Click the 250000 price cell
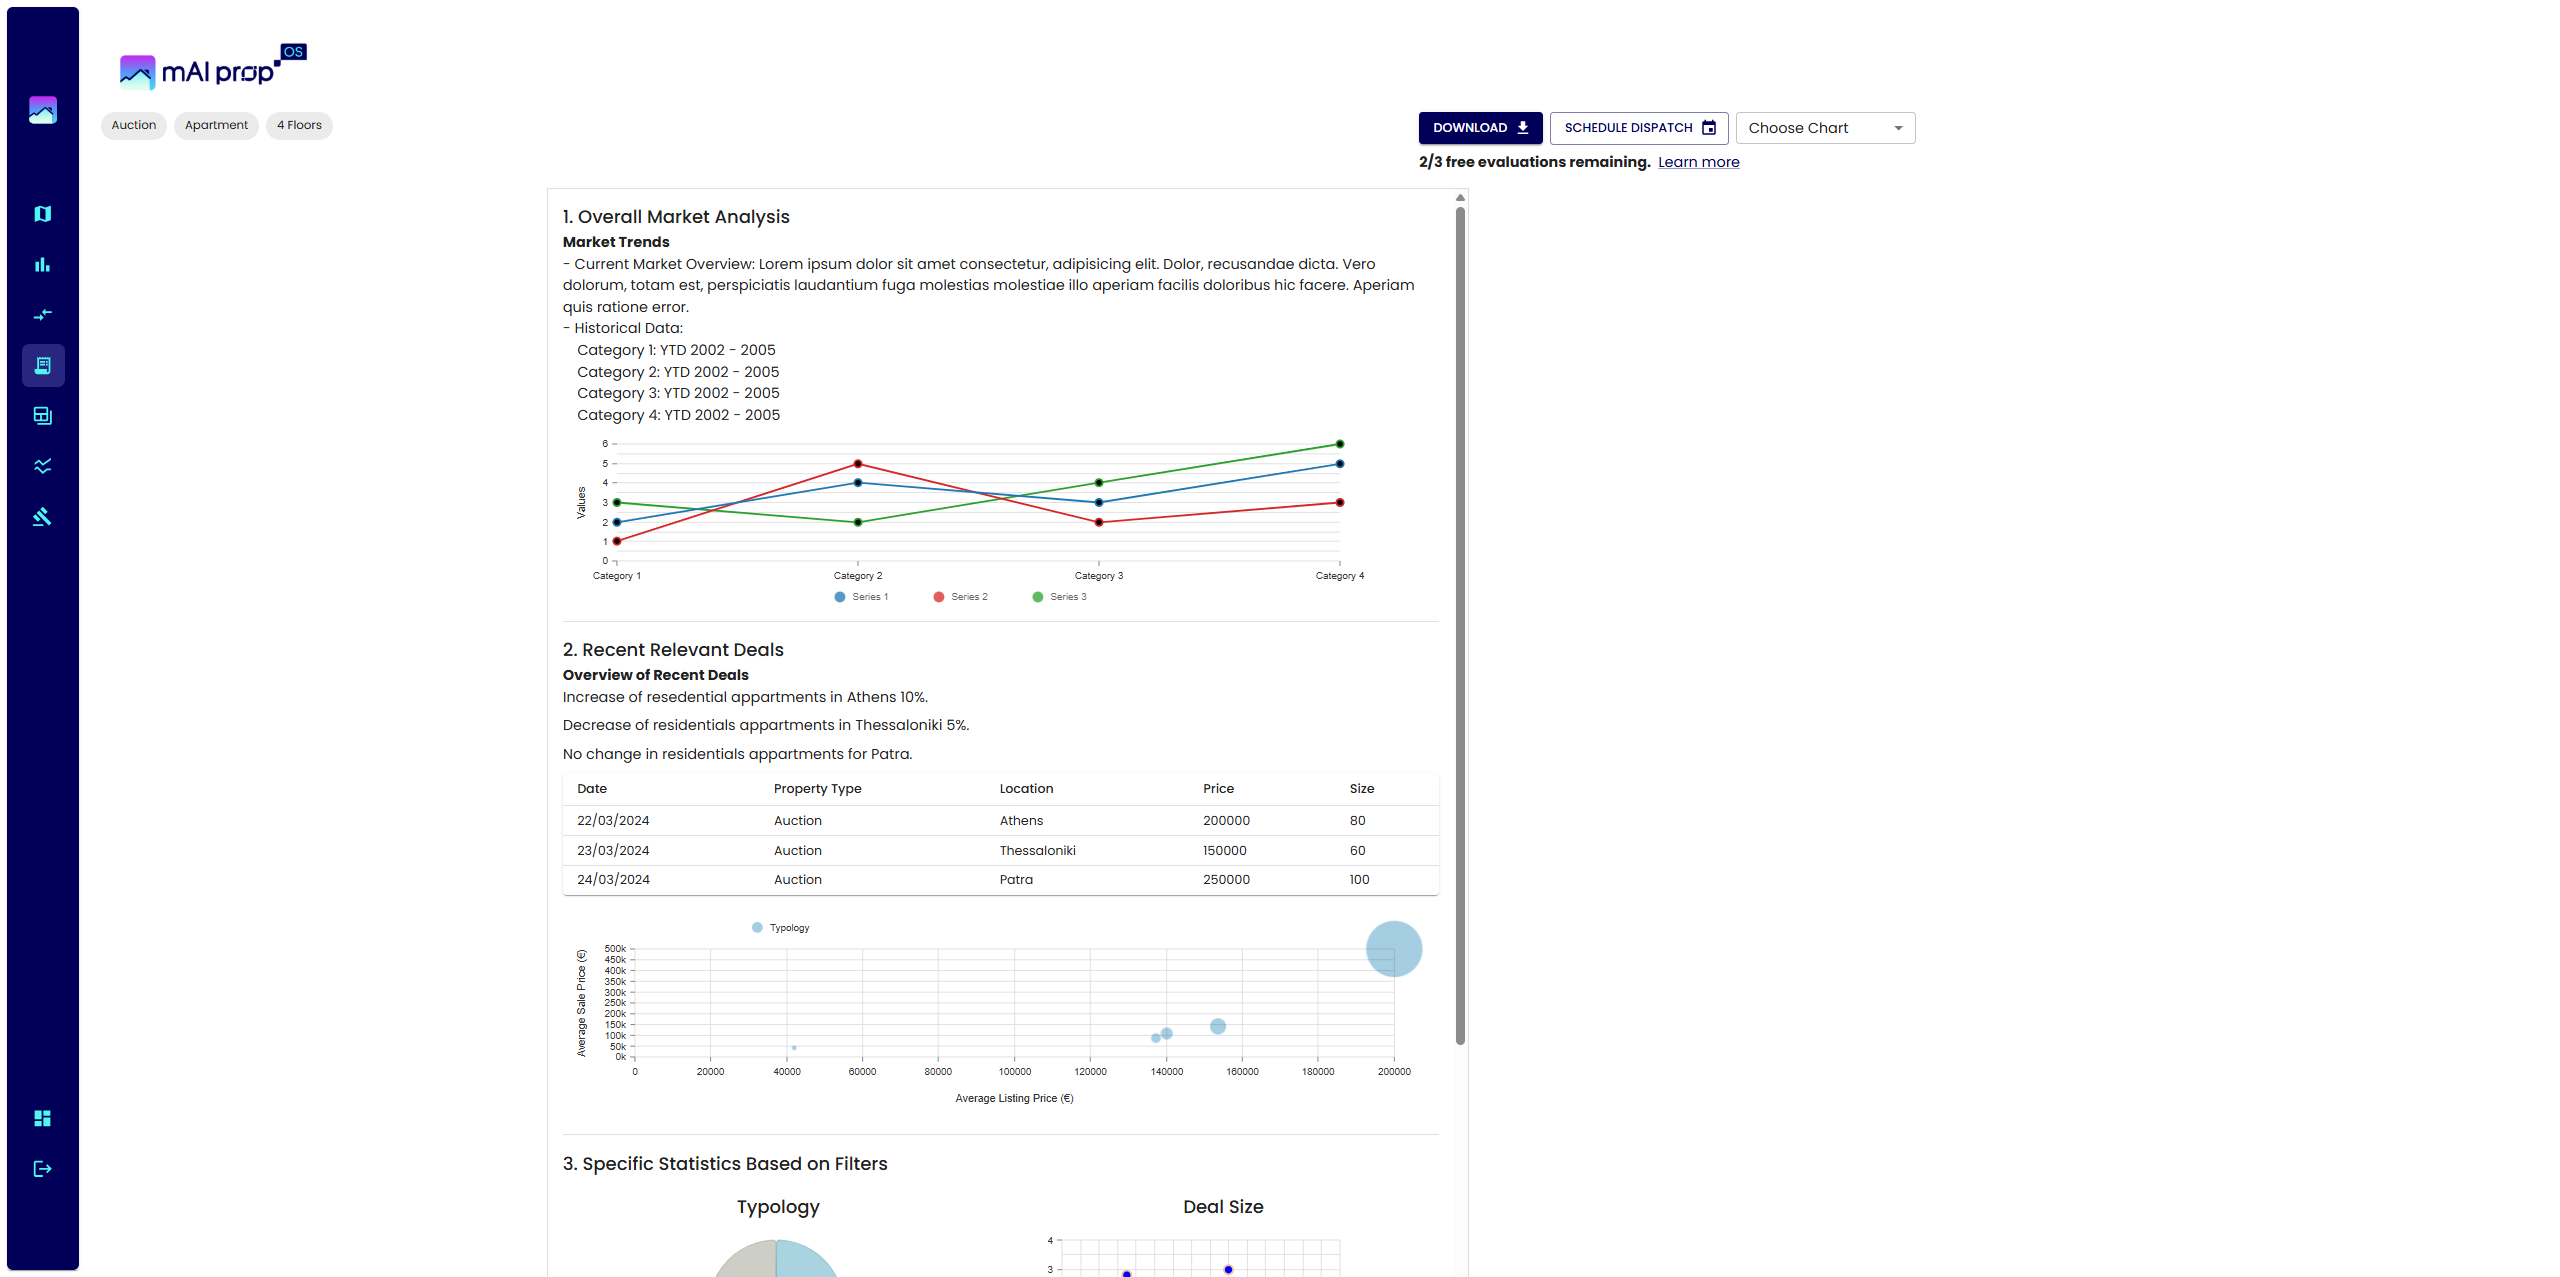Screen dimensions: 2560x1277 (x=1226, y=880)
